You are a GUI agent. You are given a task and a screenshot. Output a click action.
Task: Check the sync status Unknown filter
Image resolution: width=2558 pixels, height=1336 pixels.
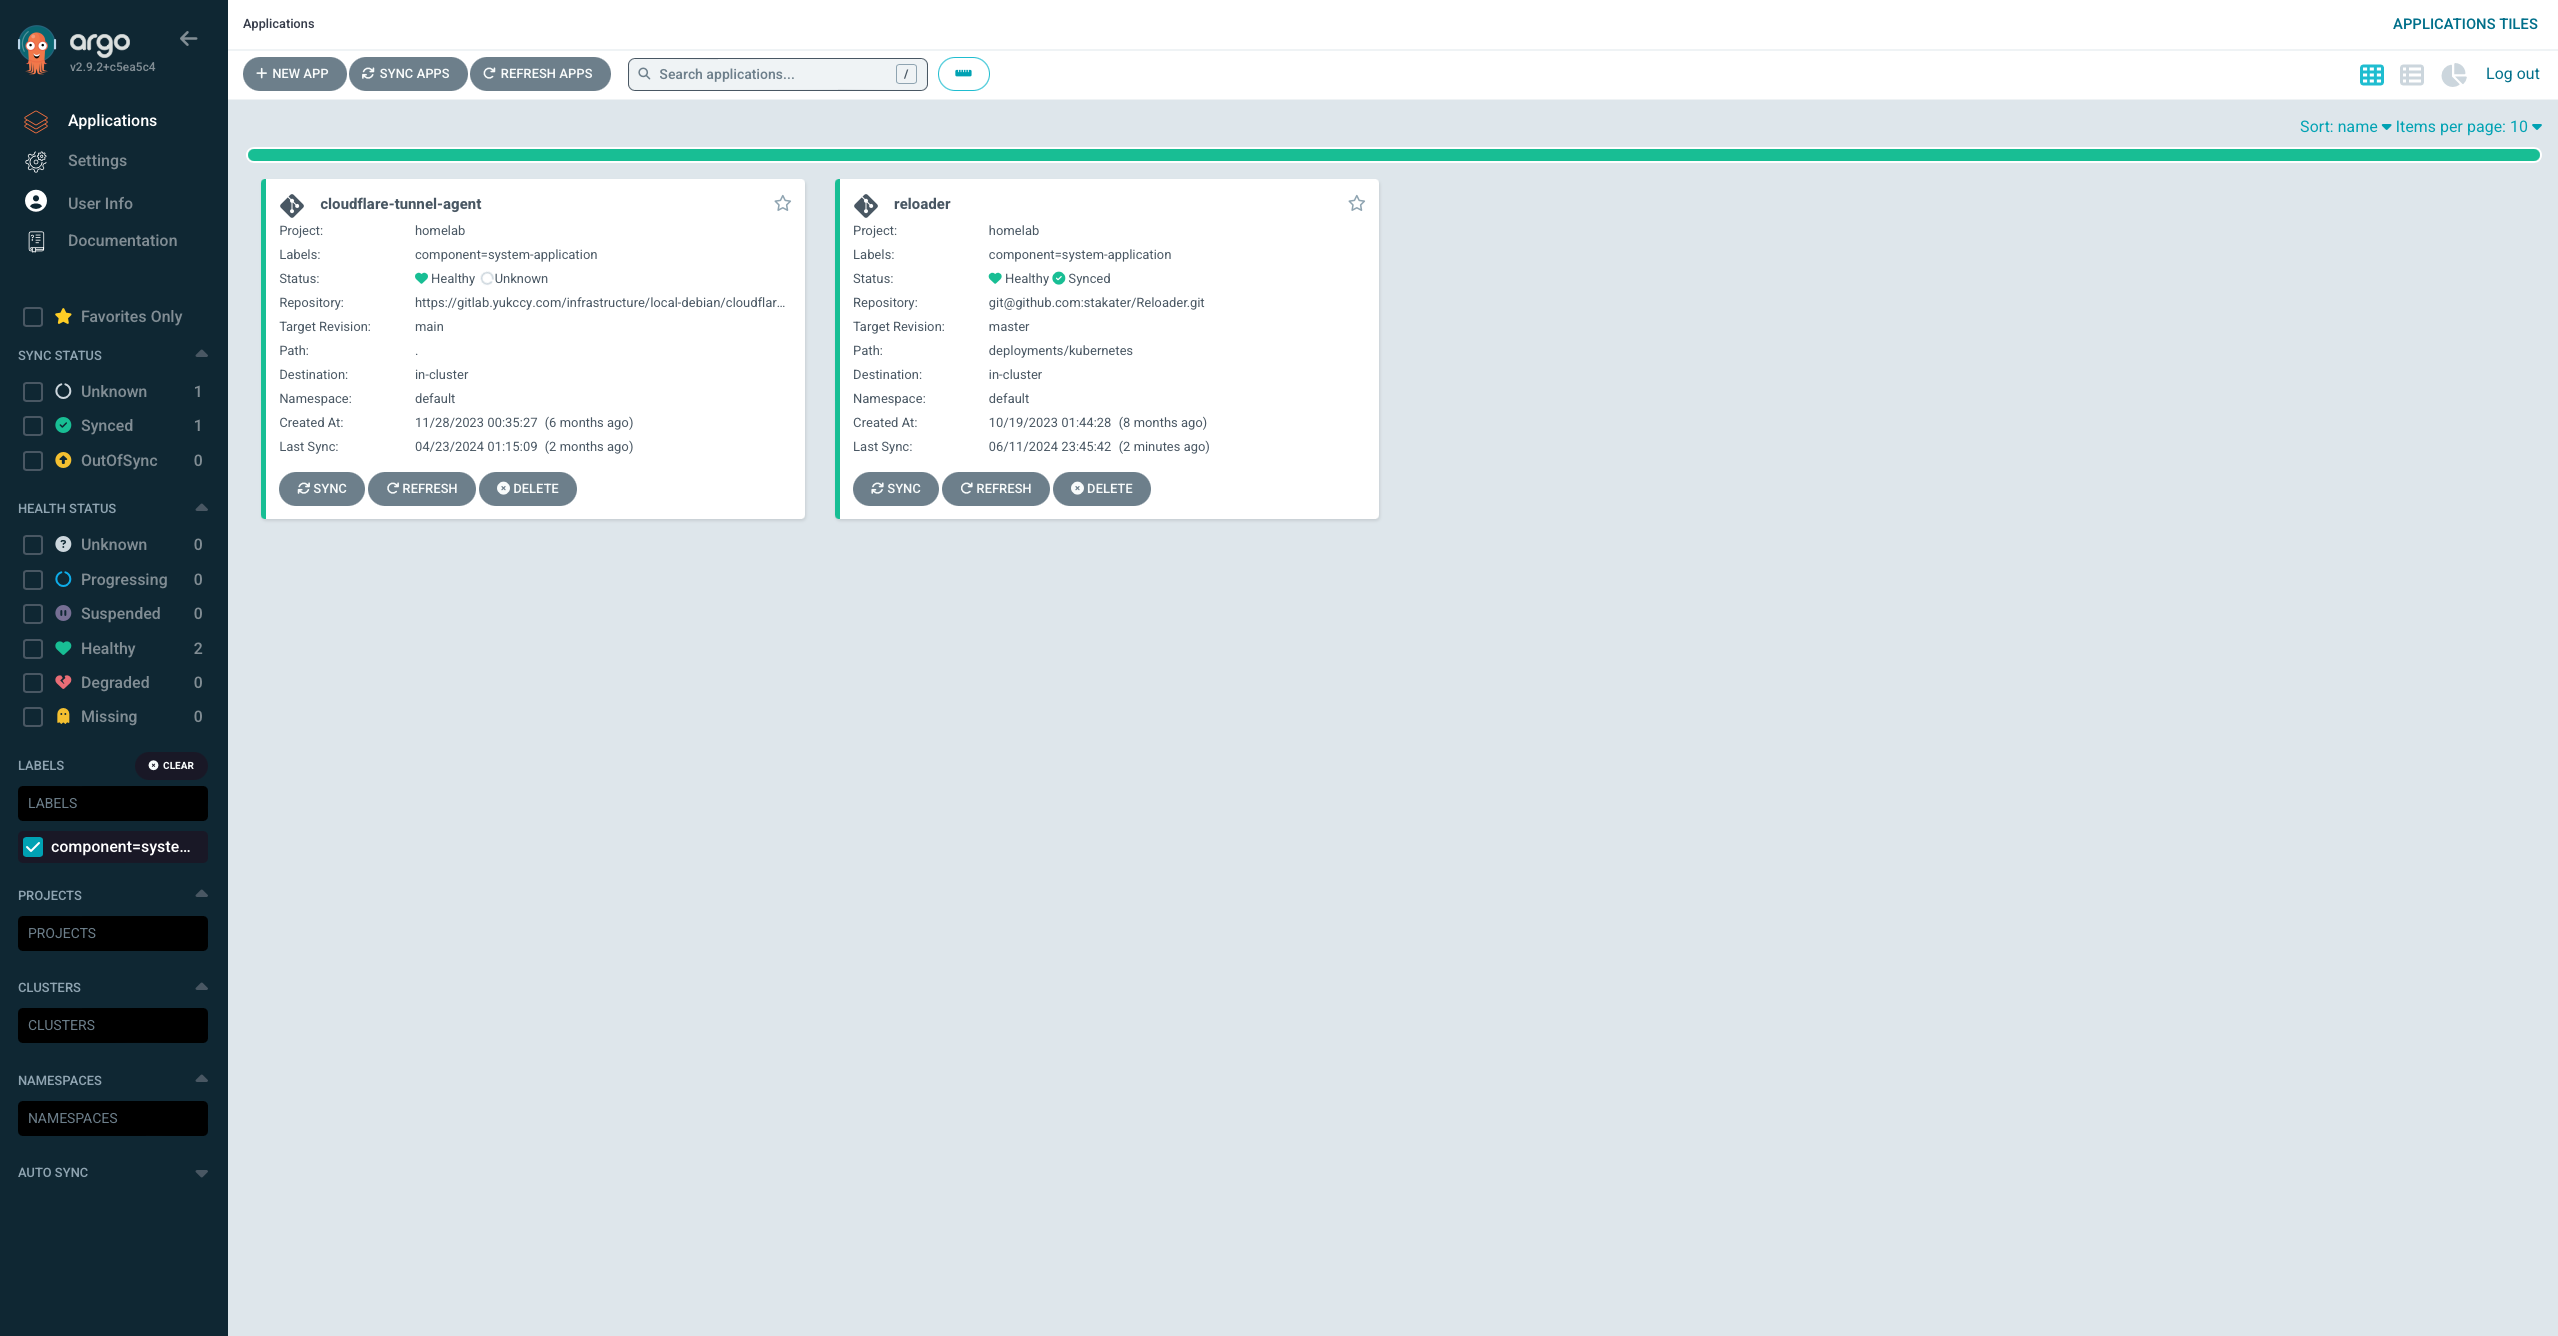(x=33, y=392)
